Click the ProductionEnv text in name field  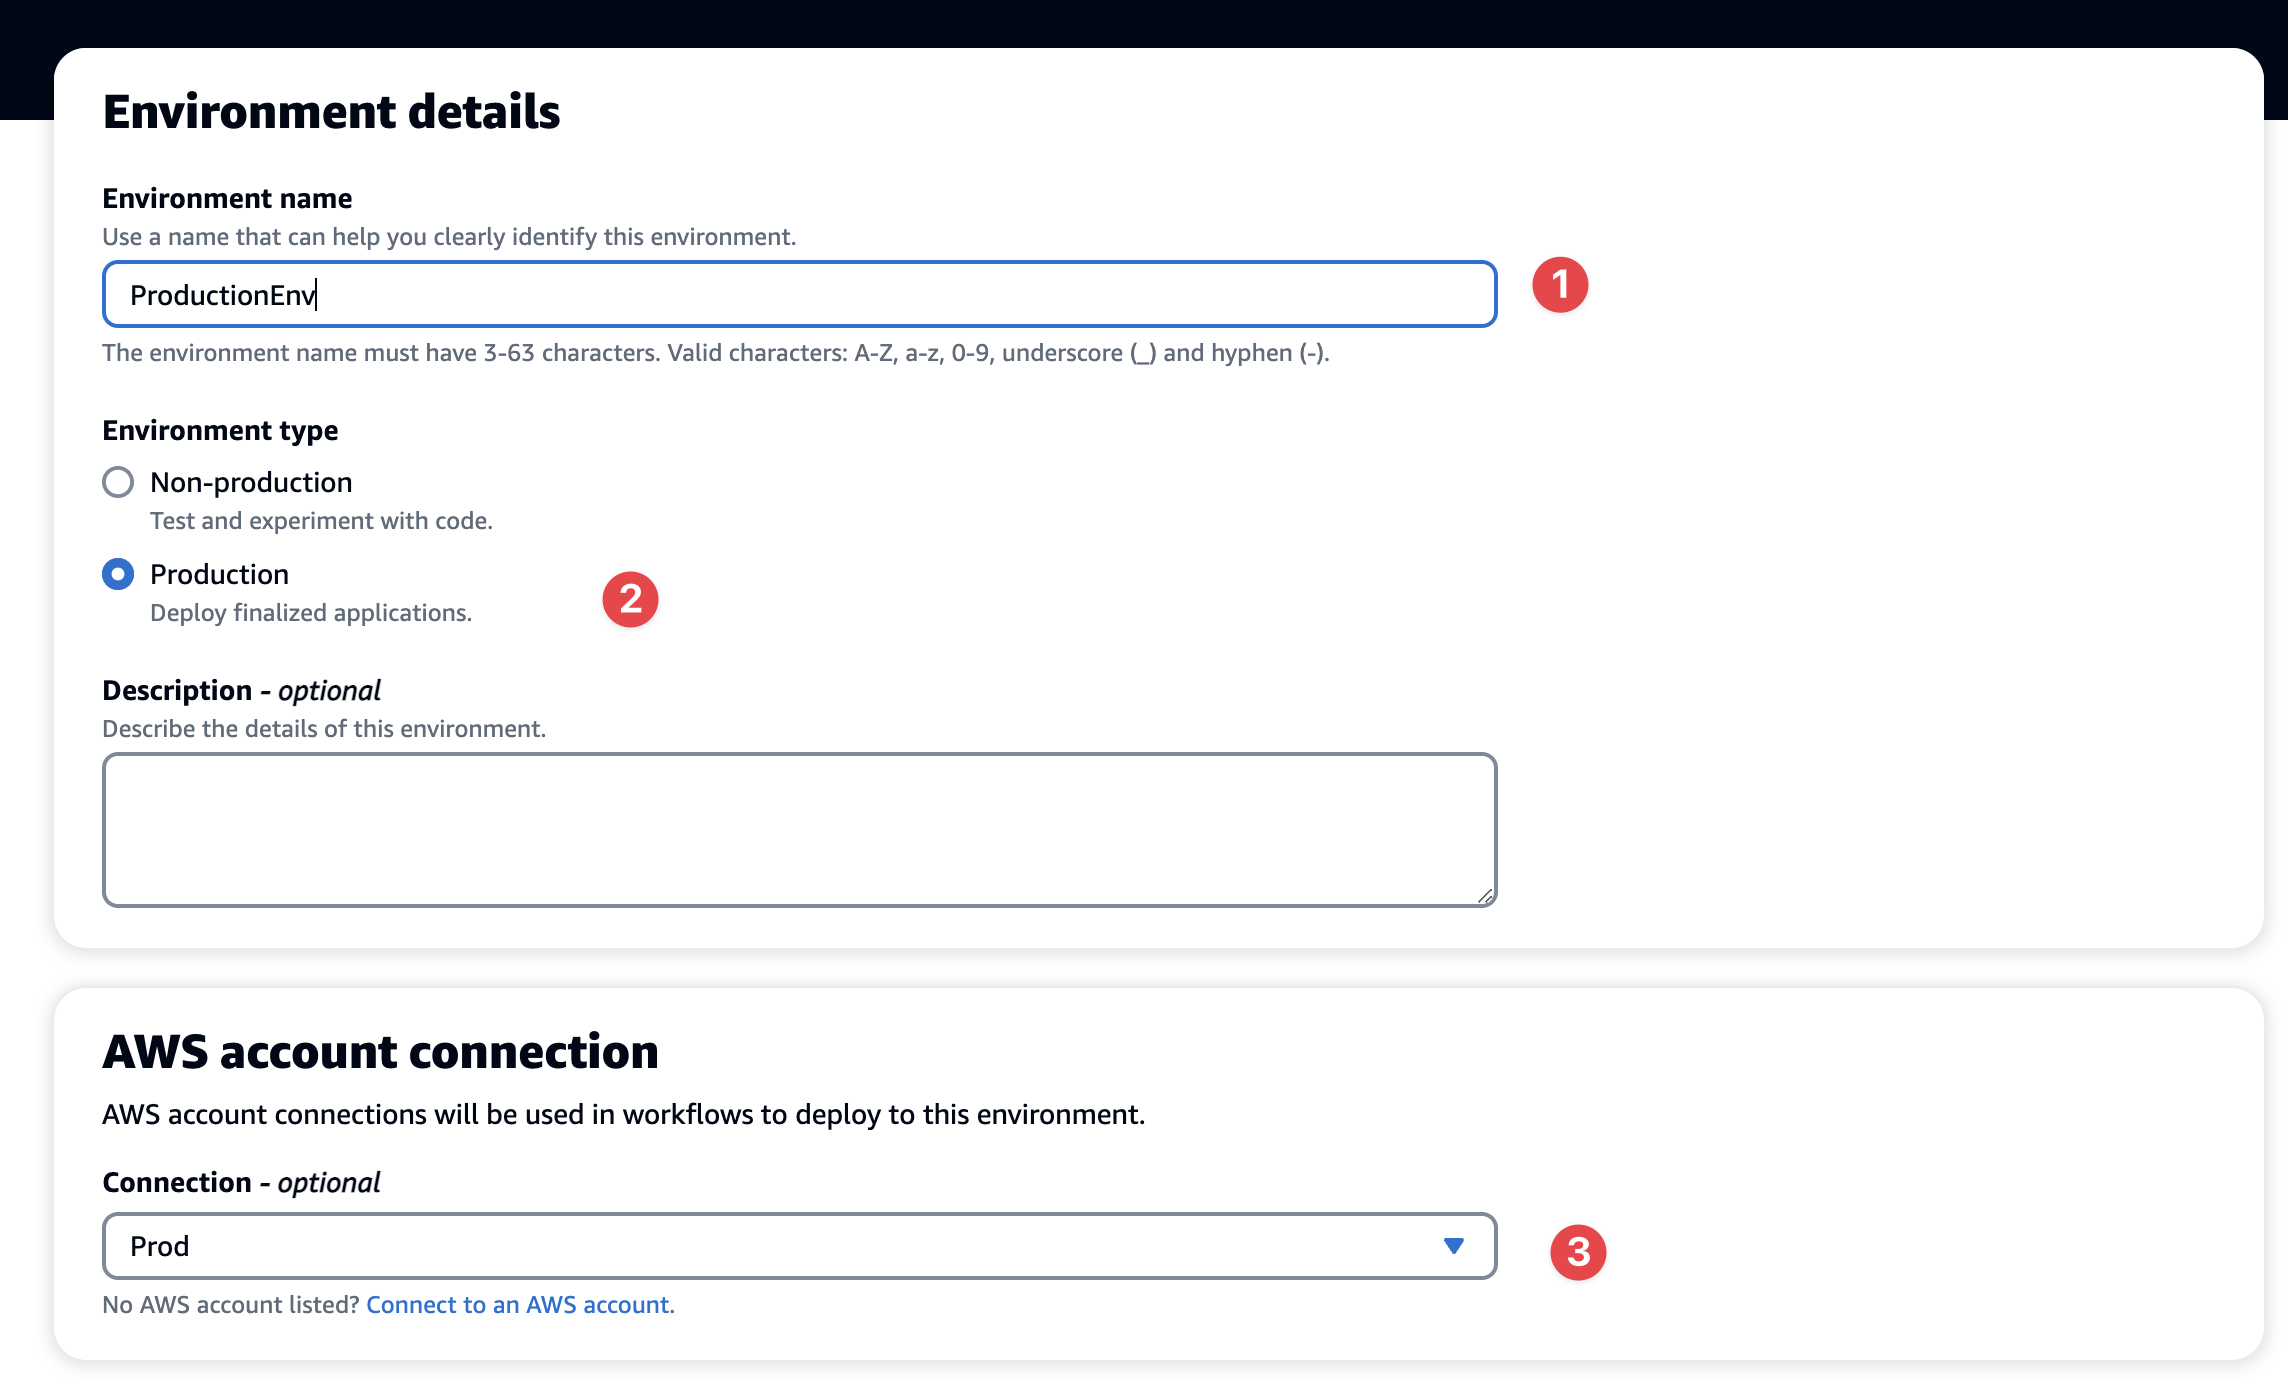coord(222,295)
